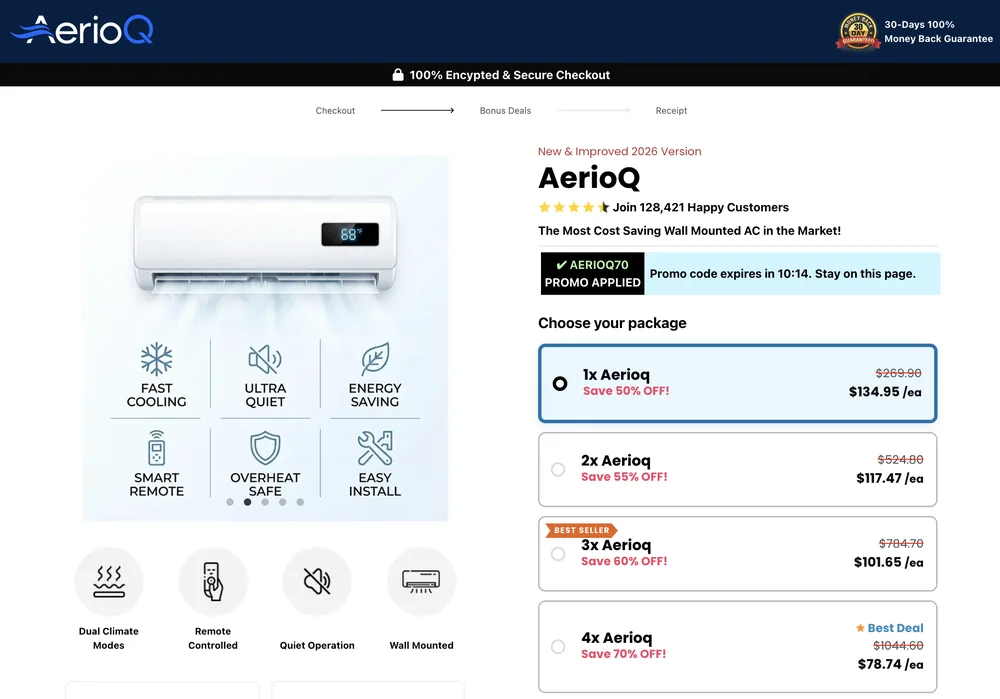Click the active second carousel dot
Viewport: 1000px width, 699px height.
pos(247,502)
